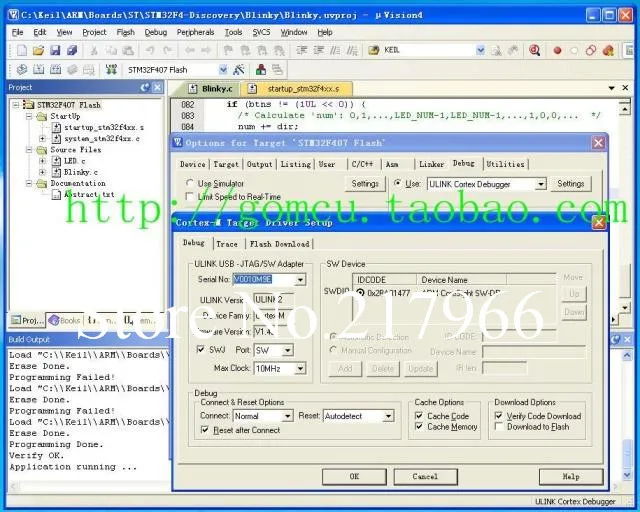
Task: Collapse the Source Files group
Action: pos(29,150)
